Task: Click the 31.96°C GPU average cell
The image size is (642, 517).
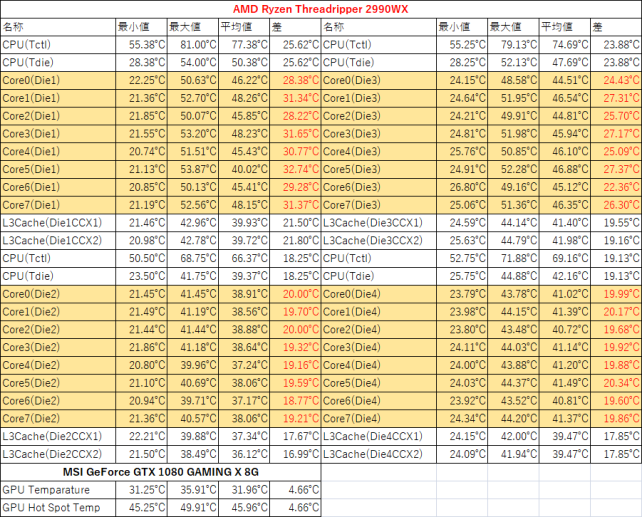Action: [x=244, y=490]
